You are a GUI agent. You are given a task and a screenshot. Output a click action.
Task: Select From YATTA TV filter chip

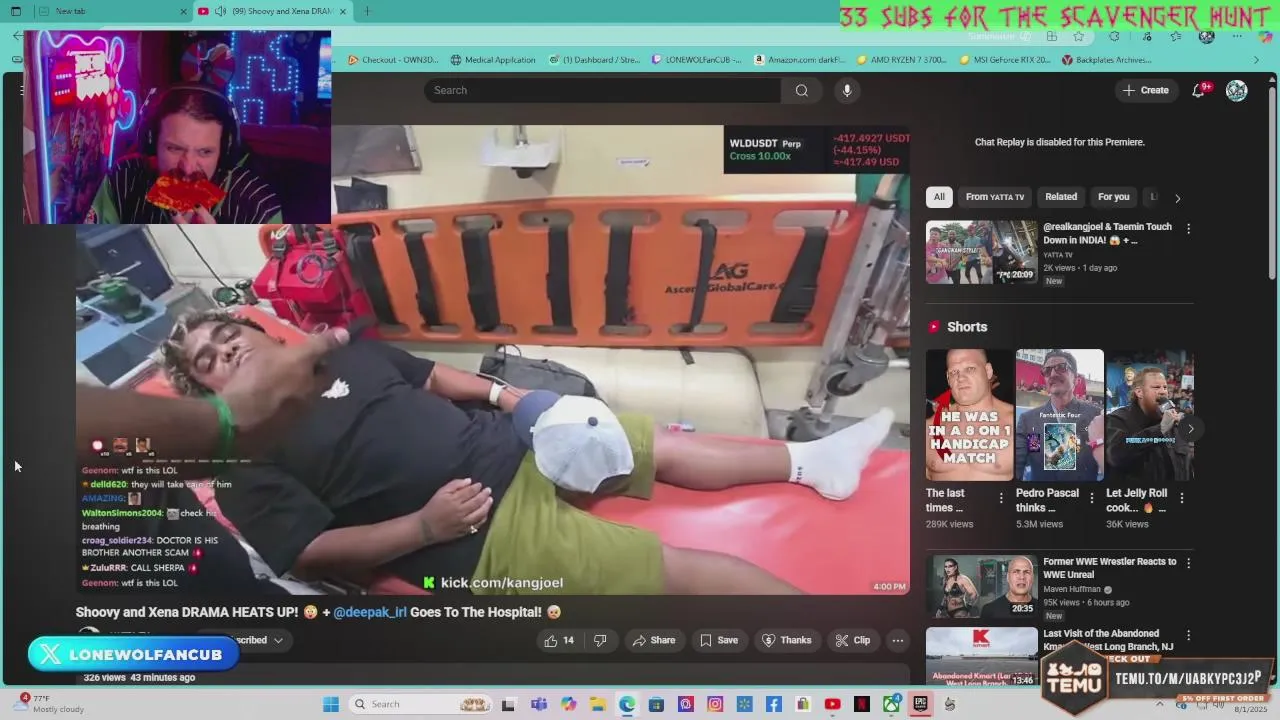point(995,197)
